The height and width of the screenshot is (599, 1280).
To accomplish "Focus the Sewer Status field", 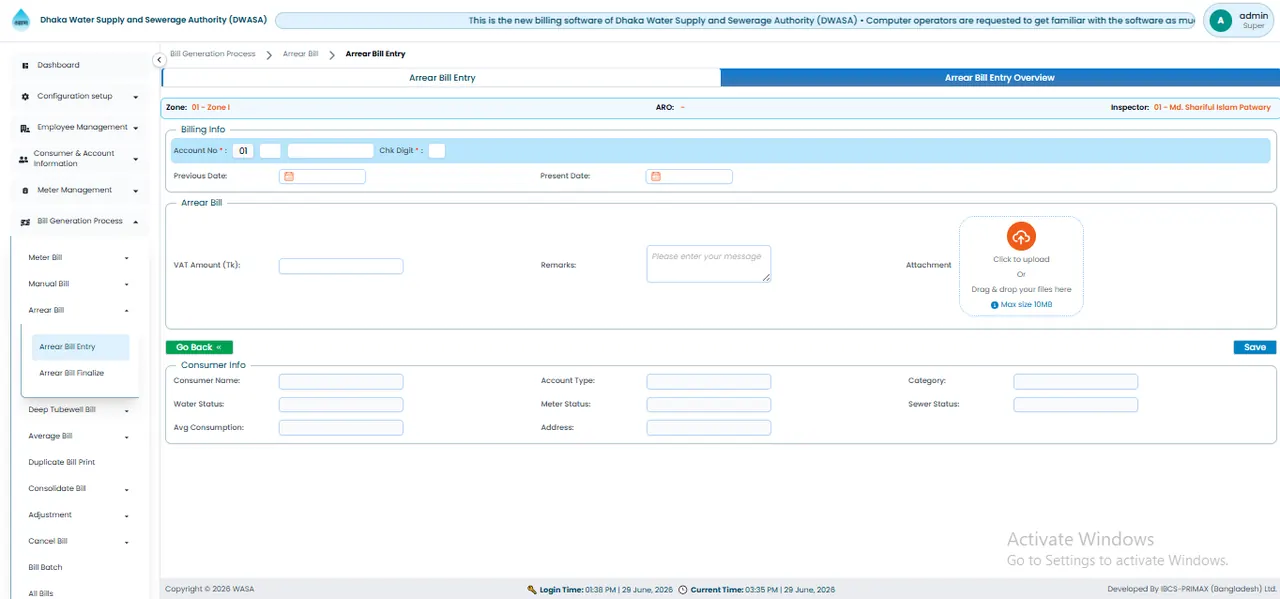I will 1076,405.
